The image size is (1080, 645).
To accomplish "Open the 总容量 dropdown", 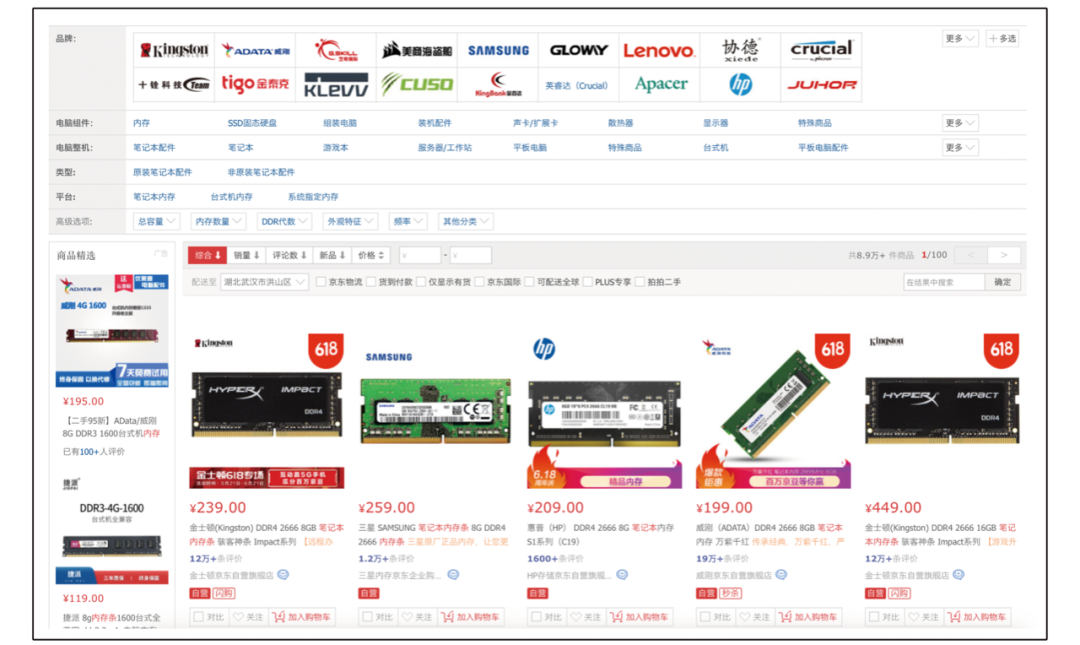I will [x=156, y=221].
